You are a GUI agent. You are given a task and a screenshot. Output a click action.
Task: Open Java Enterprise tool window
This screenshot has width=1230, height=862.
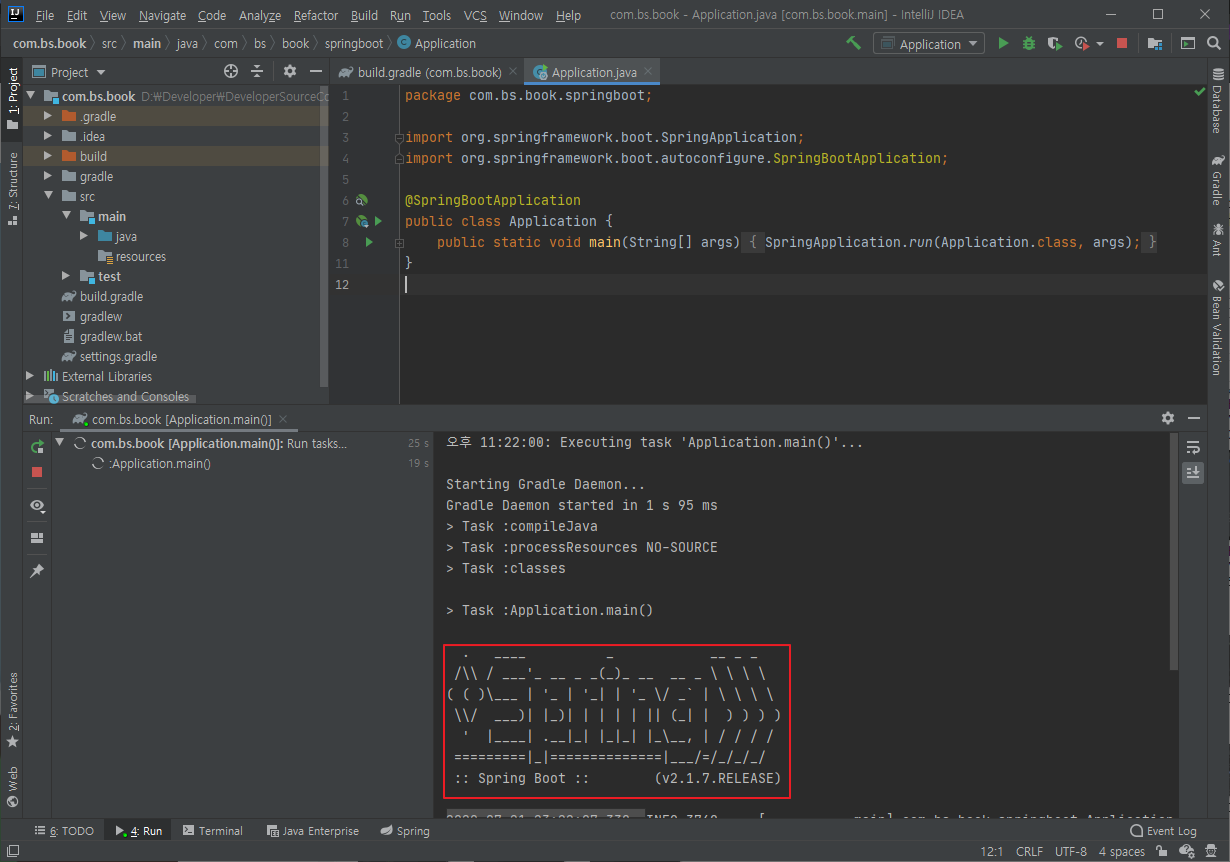point(313,831)
